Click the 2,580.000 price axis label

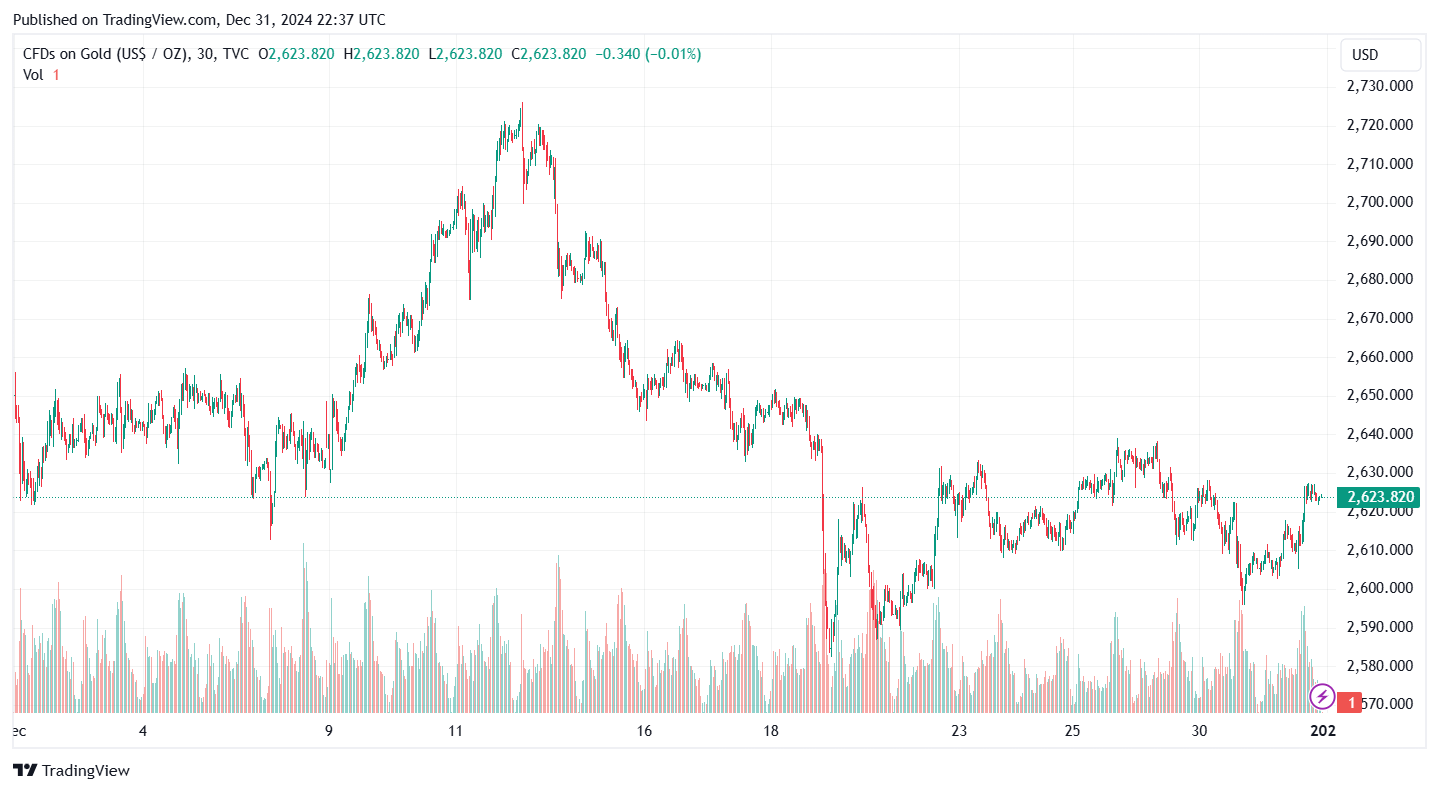pyautogui.click(x=1380, y=666)
